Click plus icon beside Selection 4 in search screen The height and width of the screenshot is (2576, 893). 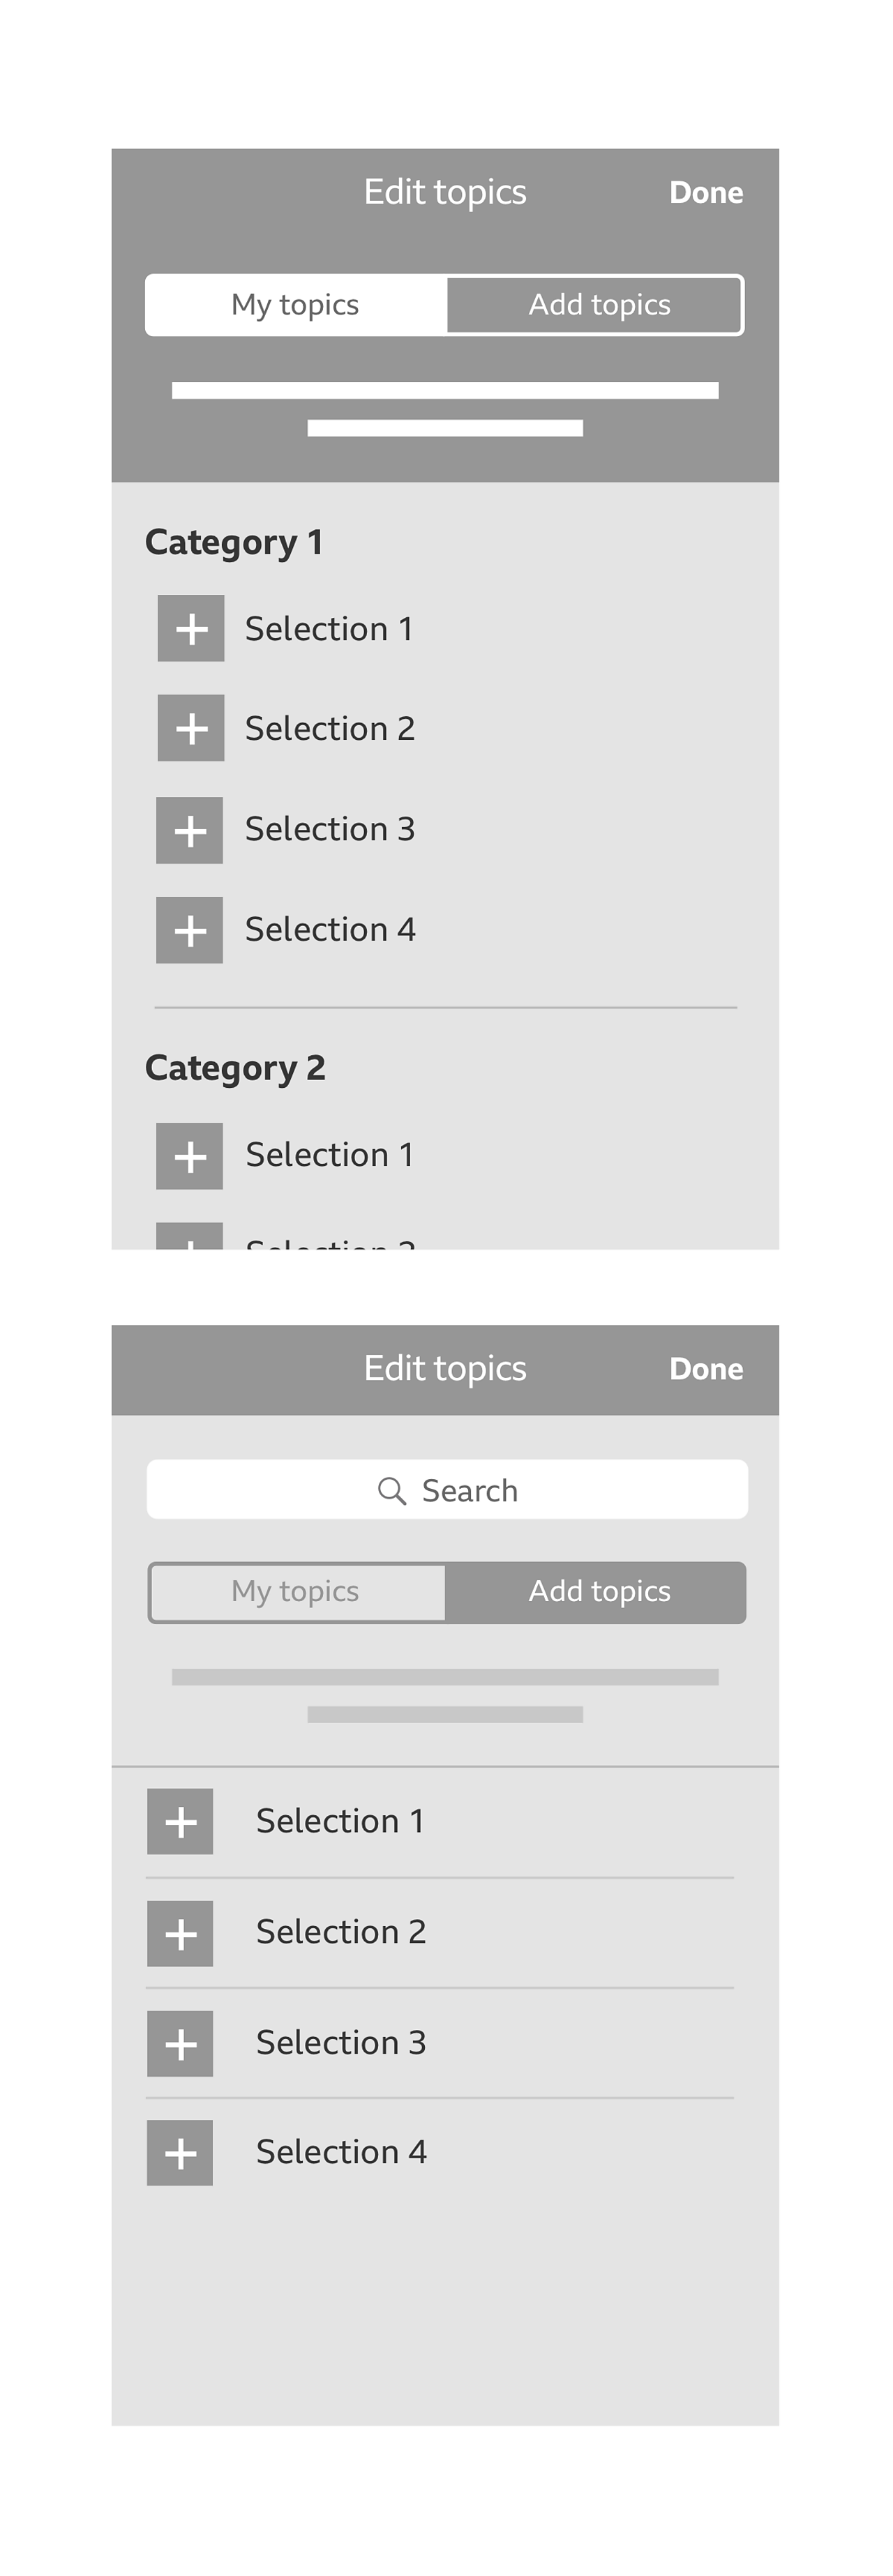click(x=180, y=2152)
